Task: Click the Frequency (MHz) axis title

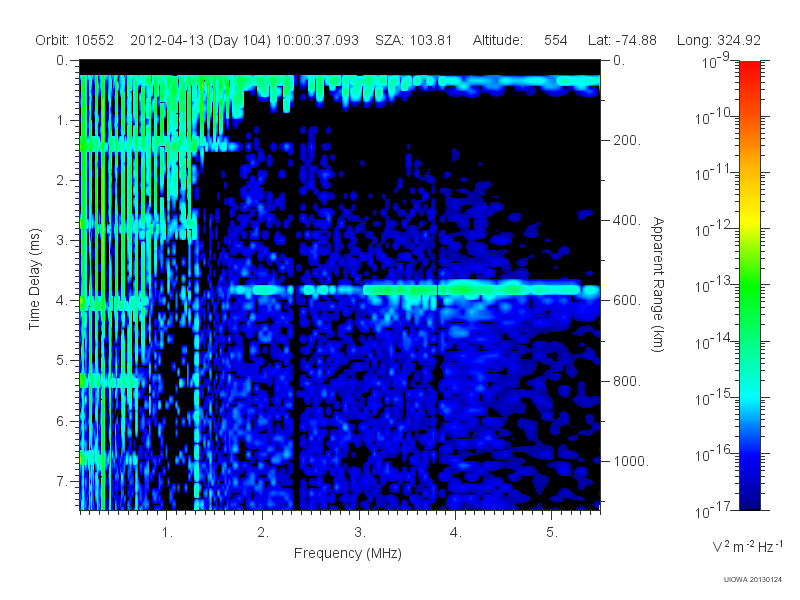Action: [x=348, y=554]
